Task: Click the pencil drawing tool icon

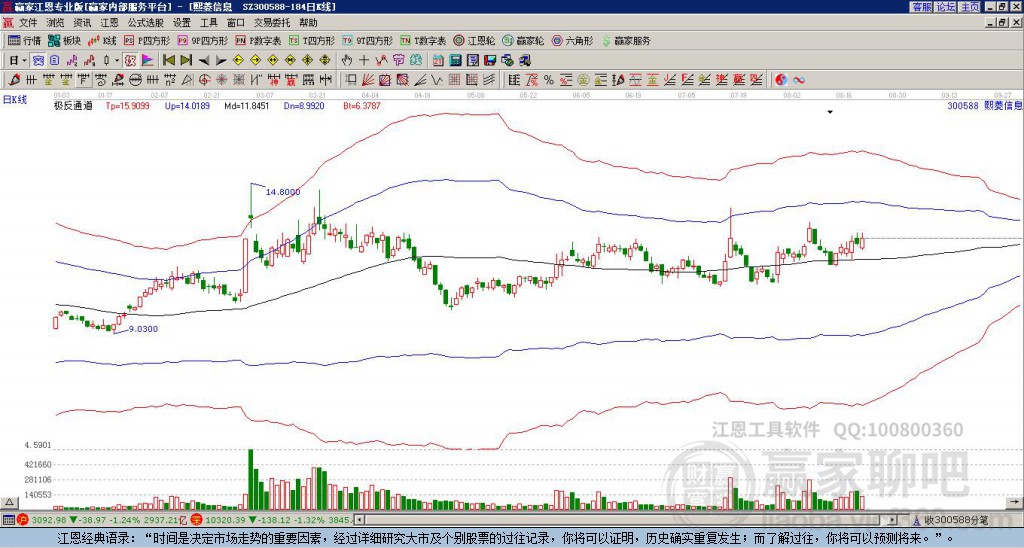Action: [x=14, y=80]
